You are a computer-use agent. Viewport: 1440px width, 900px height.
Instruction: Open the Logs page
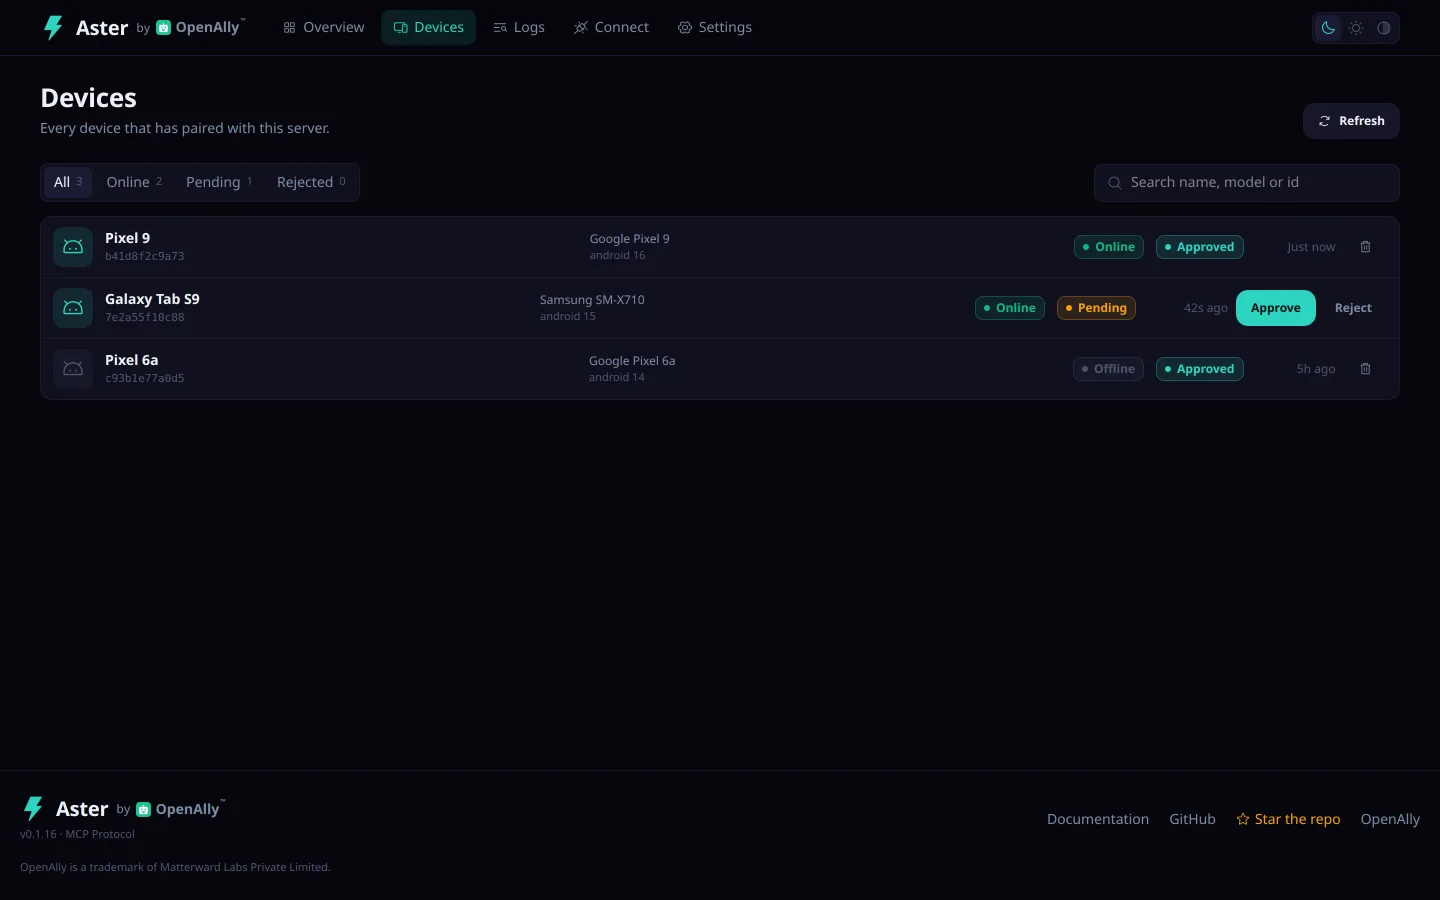tap(519, 28)
